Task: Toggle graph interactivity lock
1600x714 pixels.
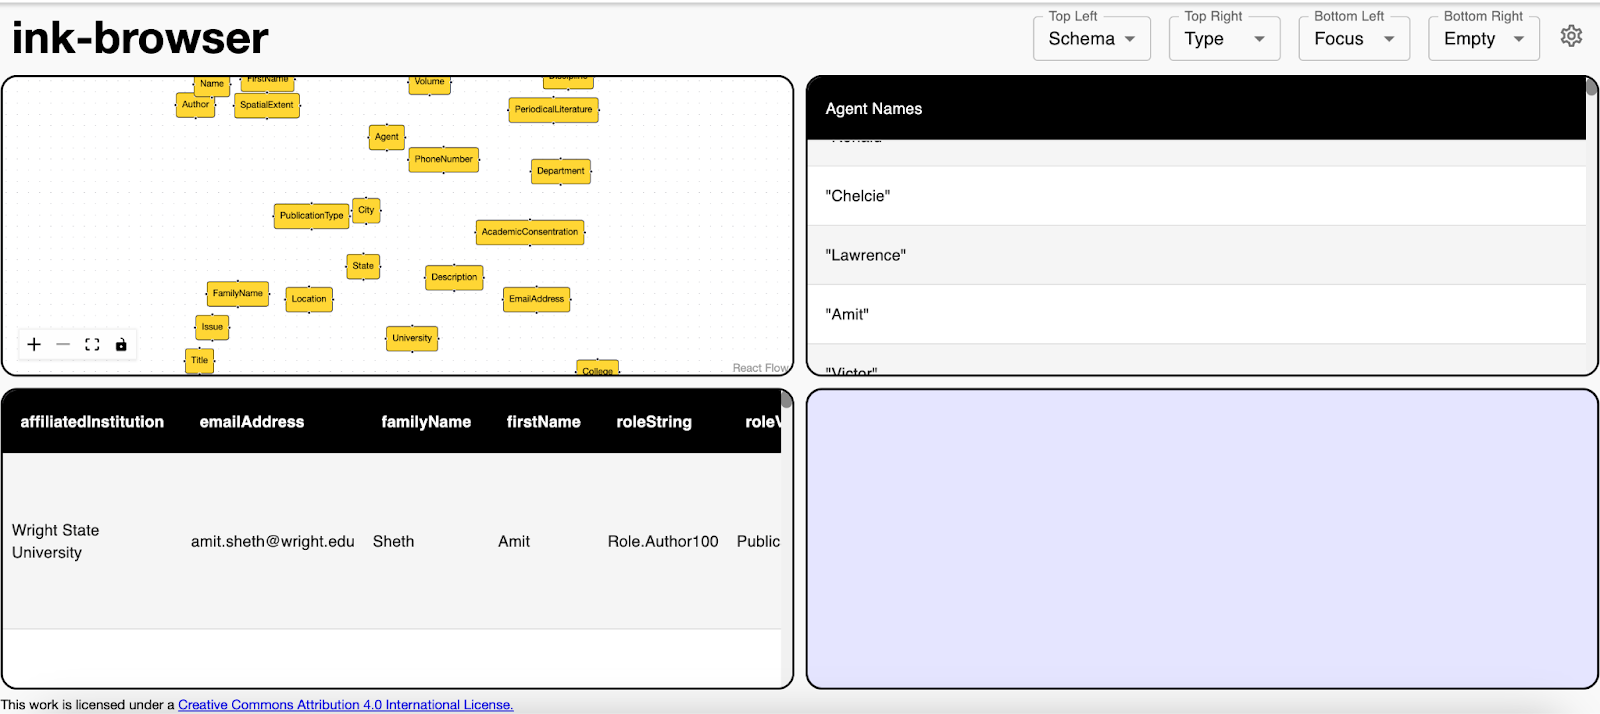Action: coord(121,344)
